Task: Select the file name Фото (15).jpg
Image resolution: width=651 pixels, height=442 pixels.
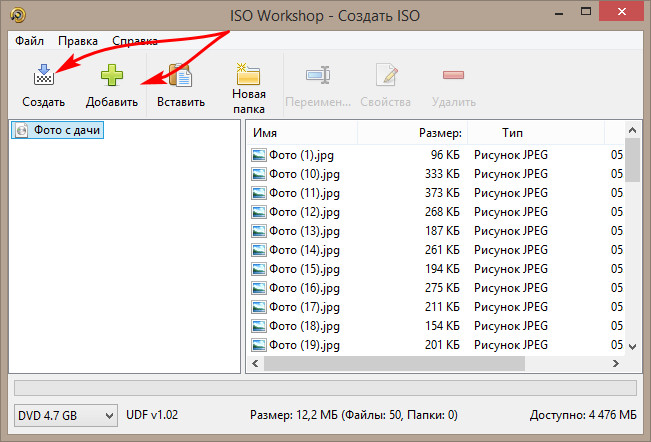Action: coord(304,269)
